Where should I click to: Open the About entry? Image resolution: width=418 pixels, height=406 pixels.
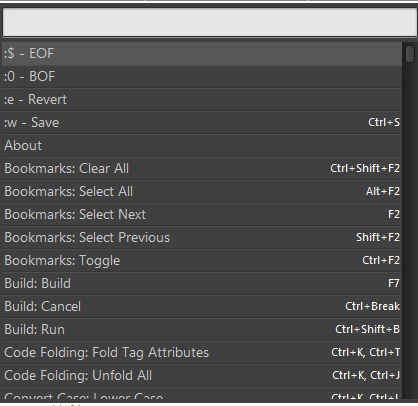tap(202, 146)
